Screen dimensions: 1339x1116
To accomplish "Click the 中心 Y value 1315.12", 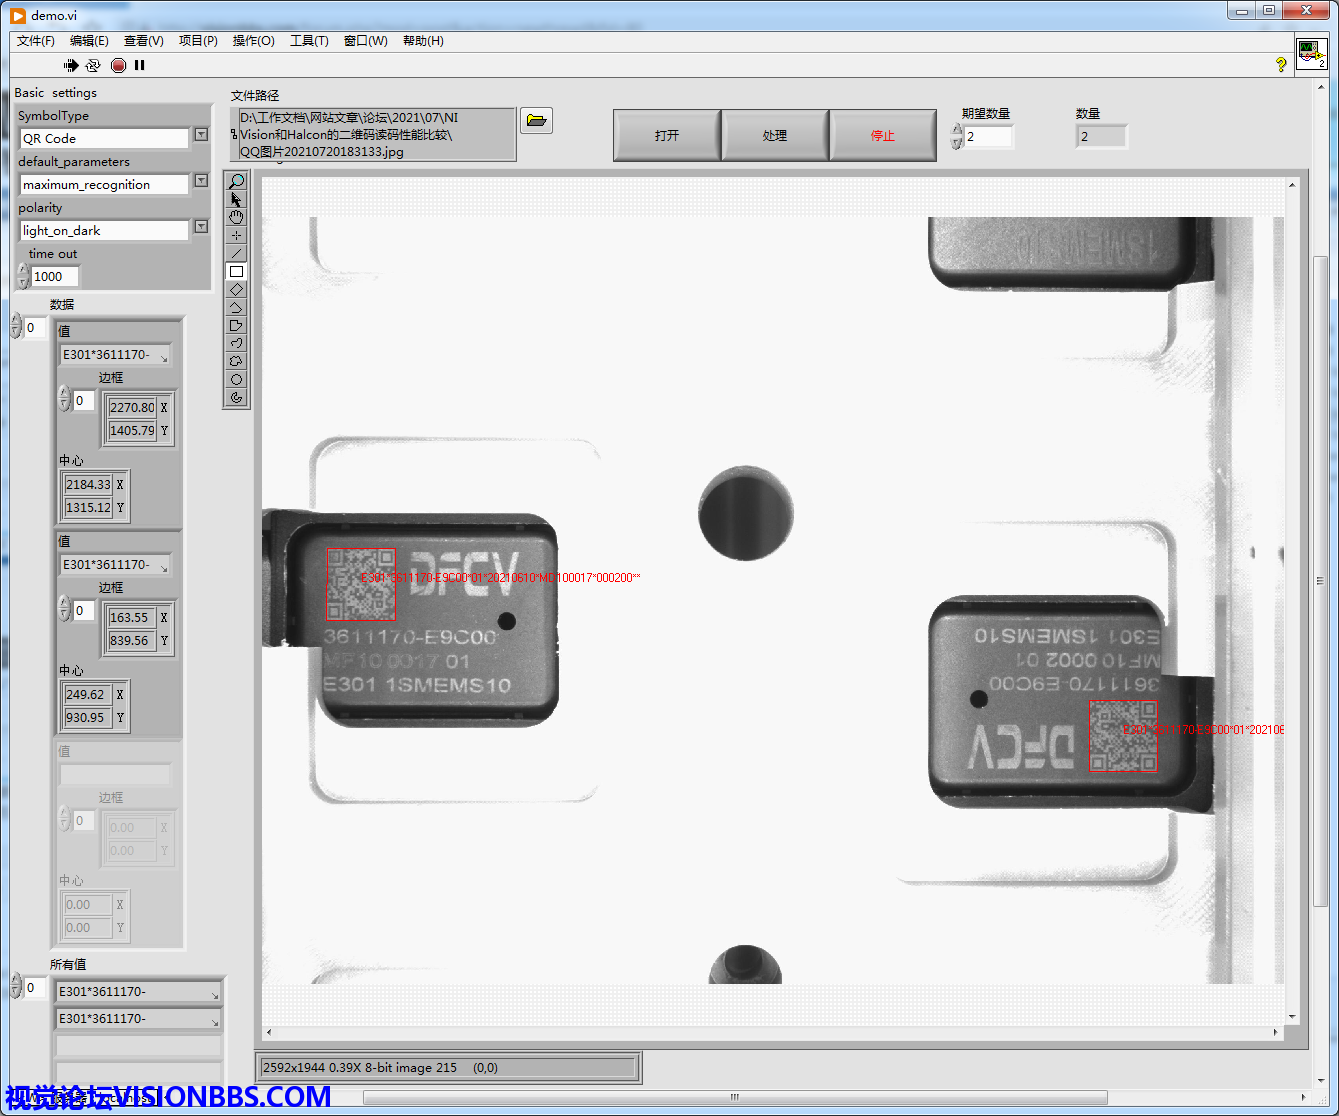I will coord(88,507).
